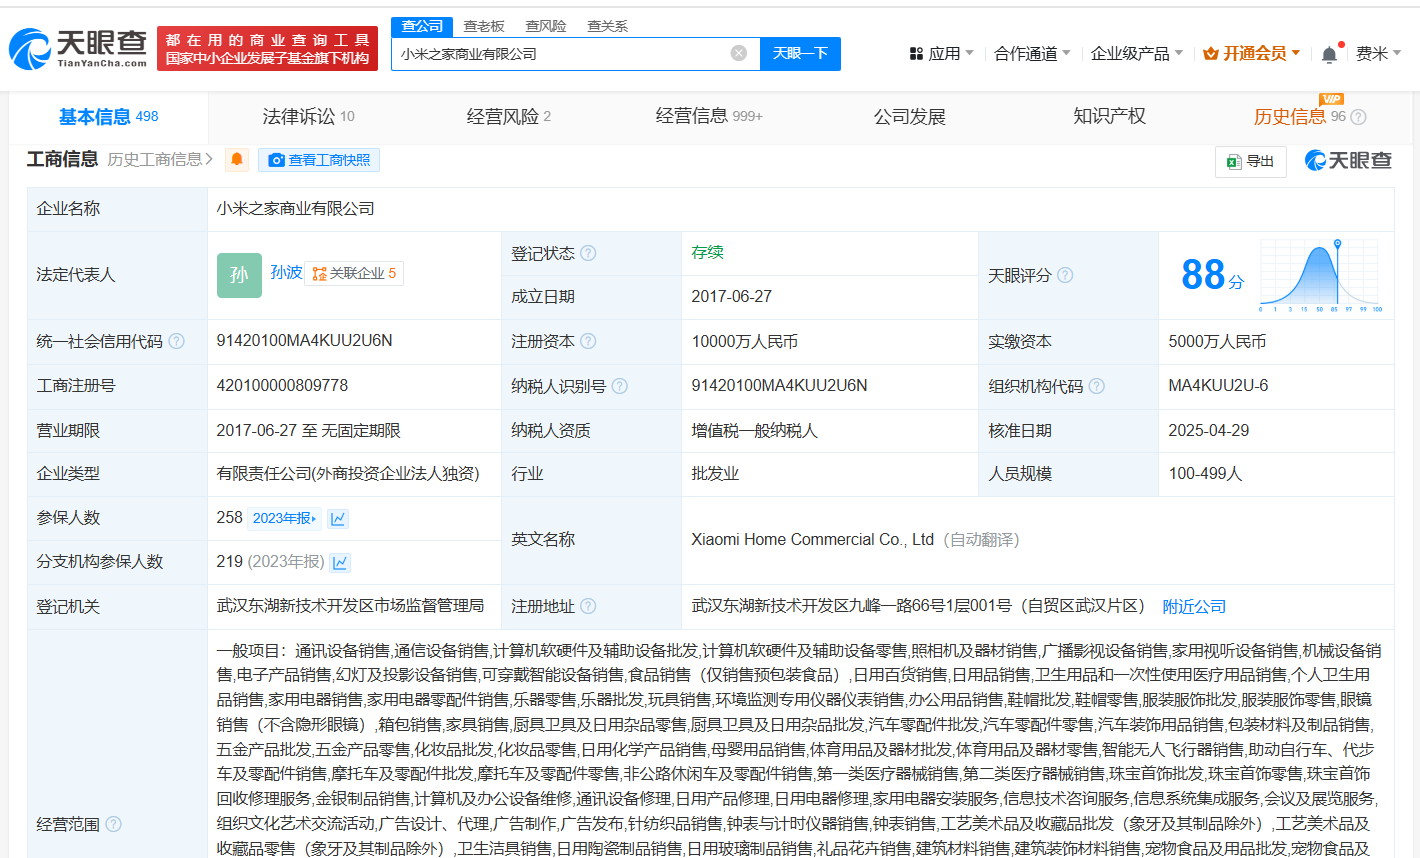Viewport: 1420px width, 858px height.
Task: Click the notification bell icon in header
Action: [1329, 54]
